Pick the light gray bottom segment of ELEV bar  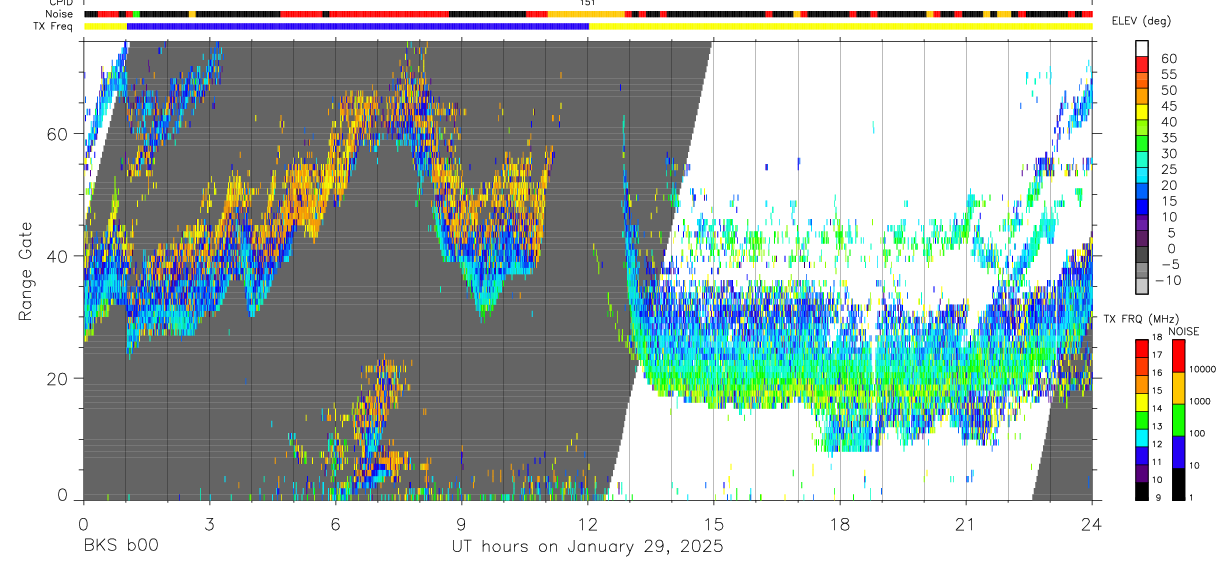pos(1142,284)
